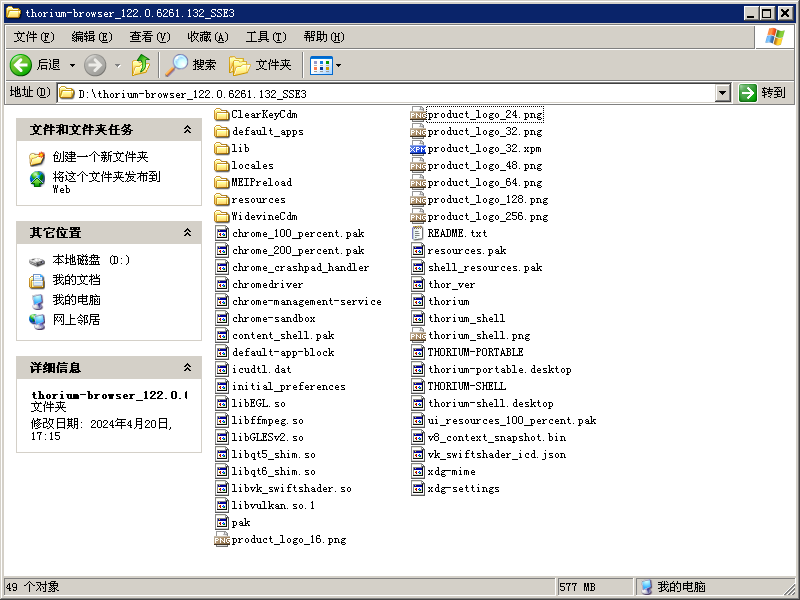Open the 收藏(A) menu
Screen dimensions: 800x600
click(x=208, y=37)
